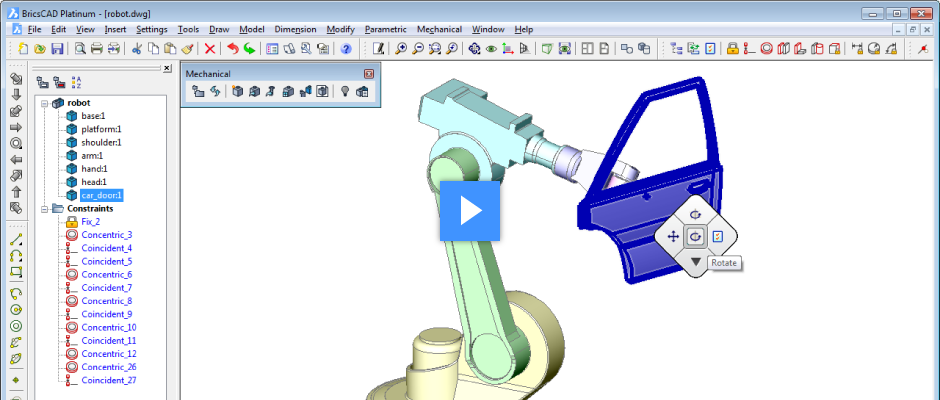This screenshot has width=940, height=400.
Task: Open the blue Help question mark icon
Action: (x=346, y=49)
